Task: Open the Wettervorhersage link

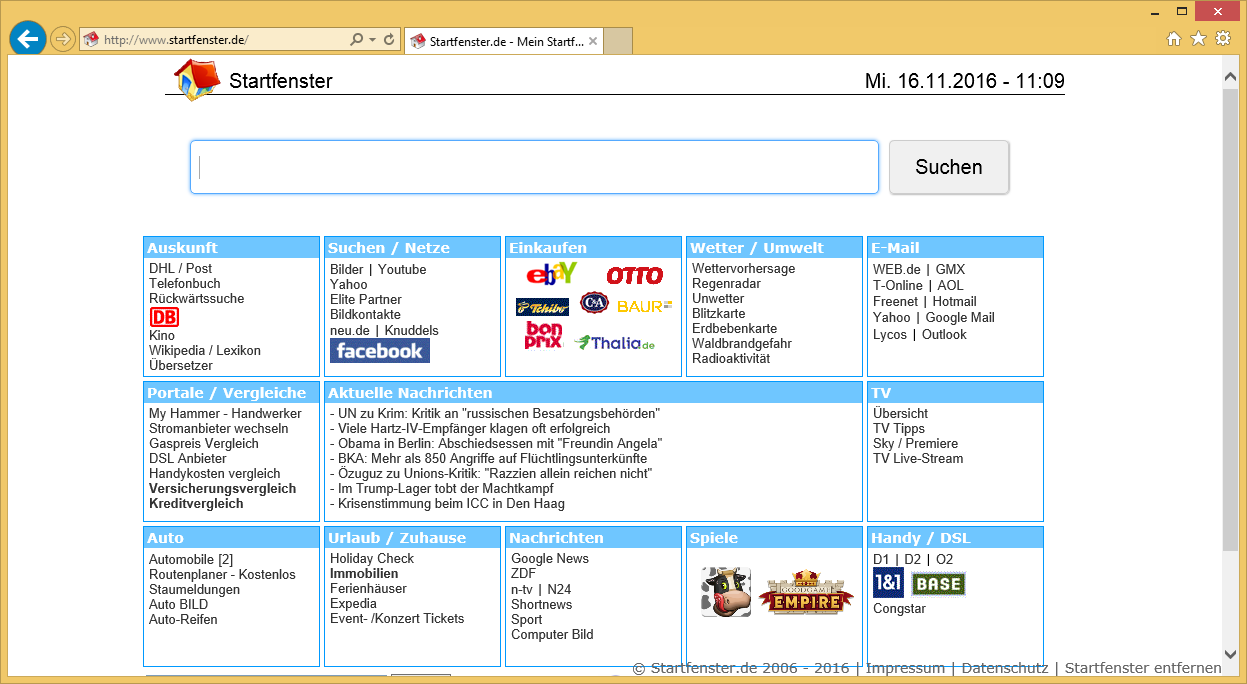Action: click(744, 268)
